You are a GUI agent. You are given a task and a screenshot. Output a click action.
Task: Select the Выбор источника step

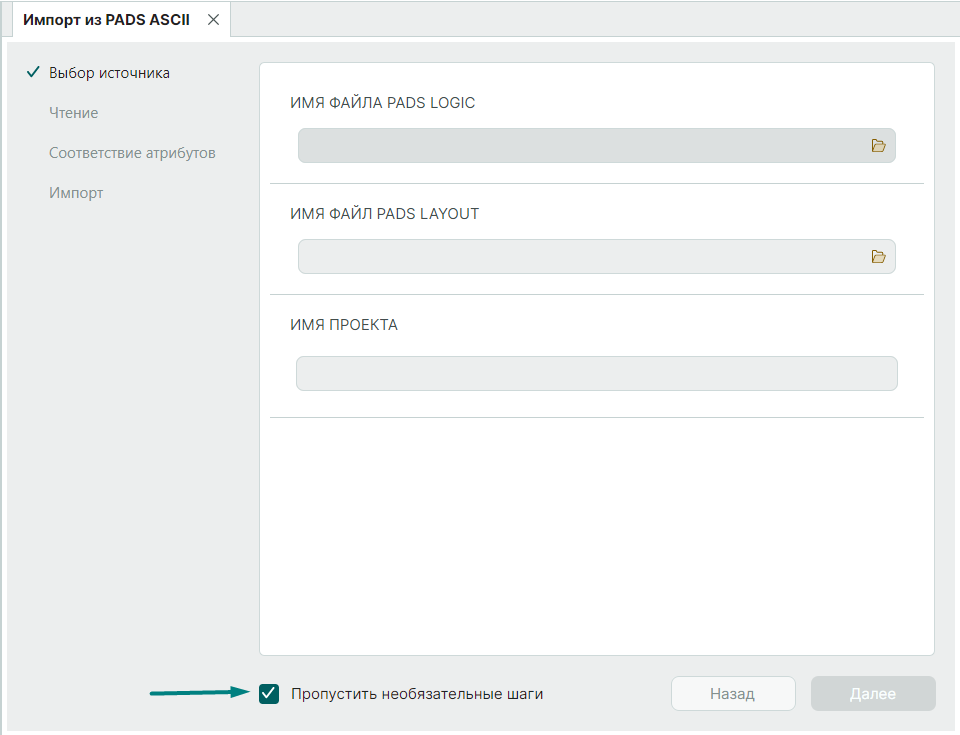pyautogui.click(x=109, y=73)
